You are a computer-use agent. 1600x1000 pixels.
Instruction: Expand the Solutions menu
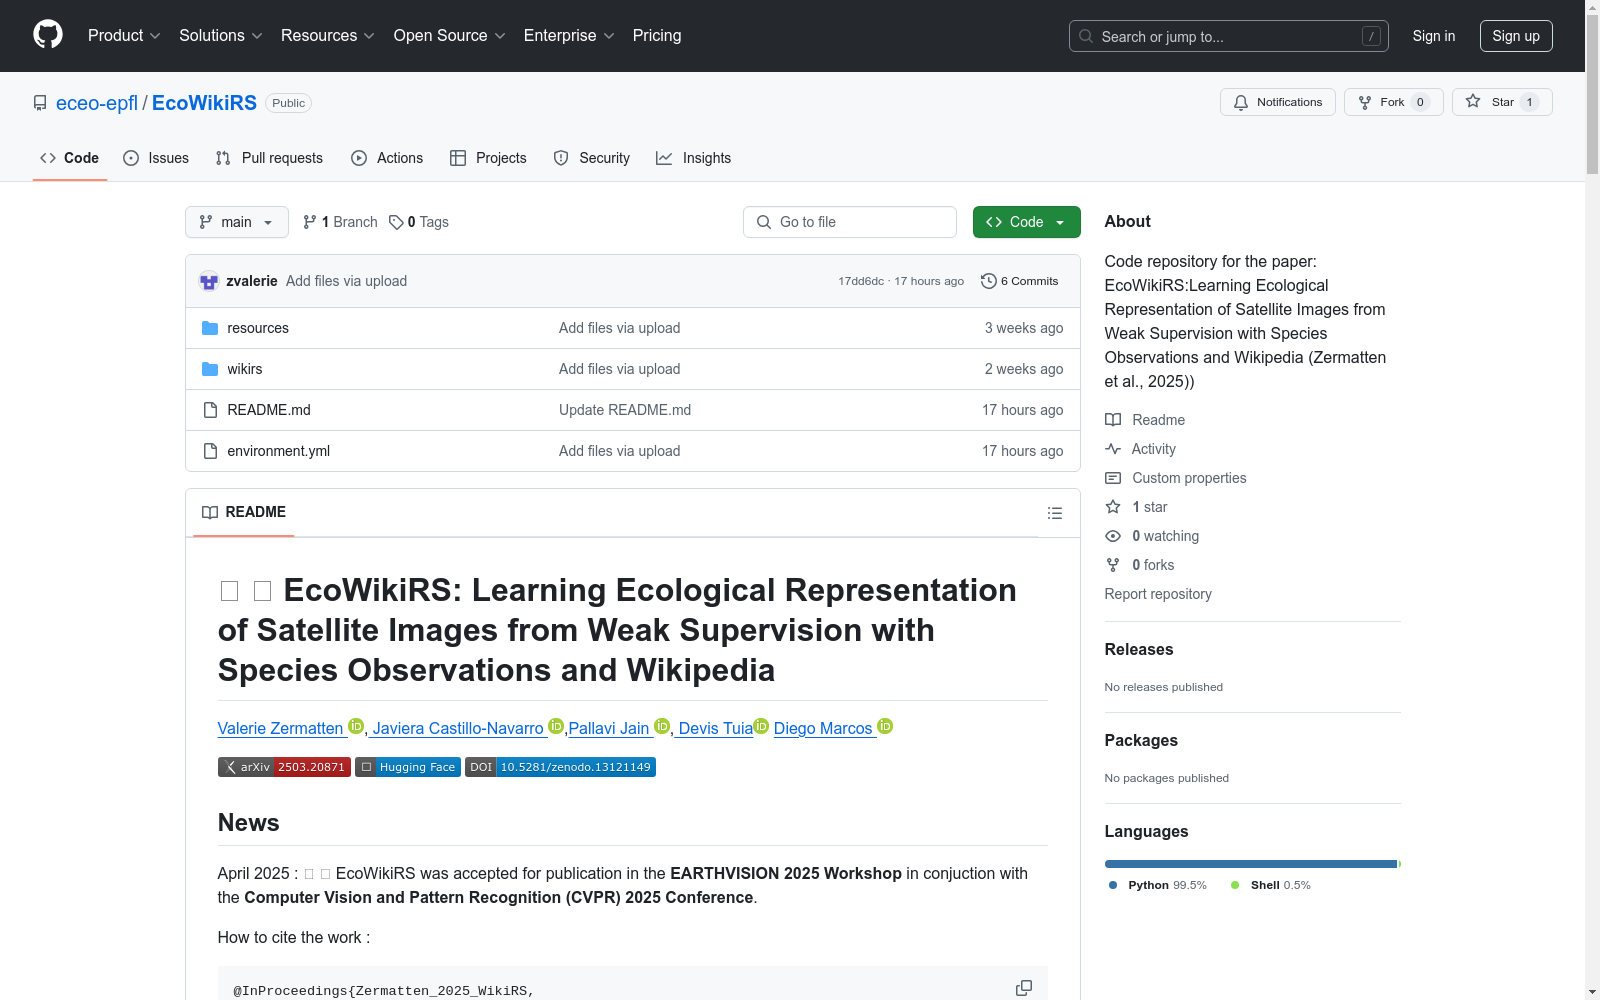pos(221,36)
